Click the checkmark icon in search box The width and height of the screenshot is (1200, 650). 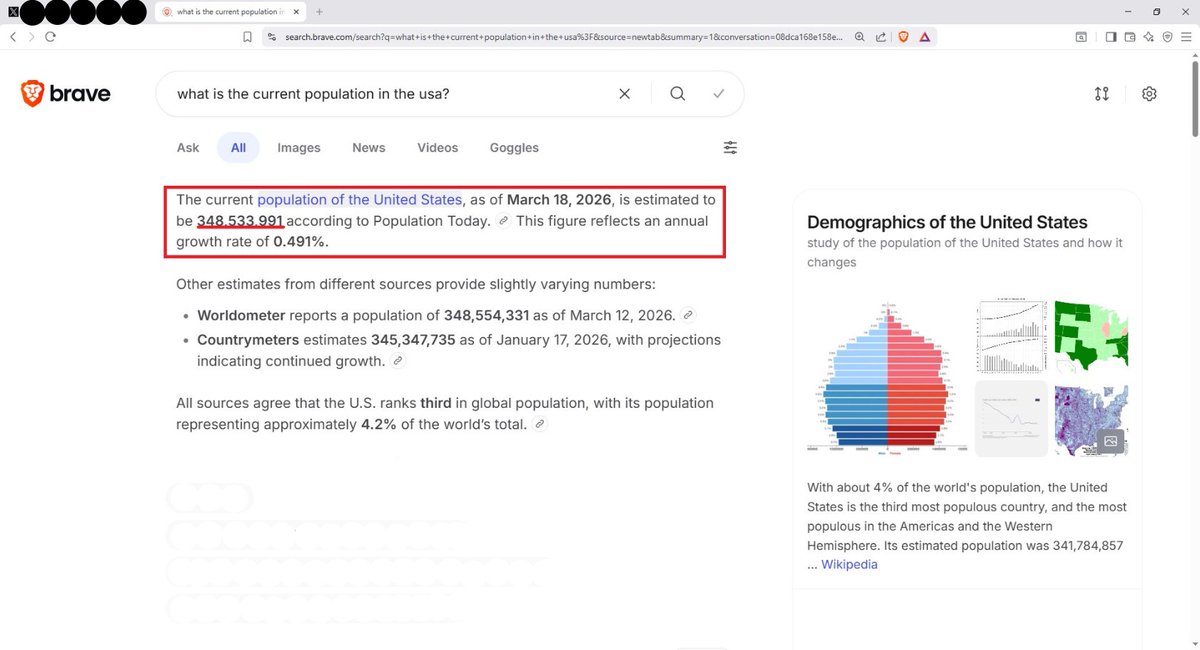coord(718,94)
